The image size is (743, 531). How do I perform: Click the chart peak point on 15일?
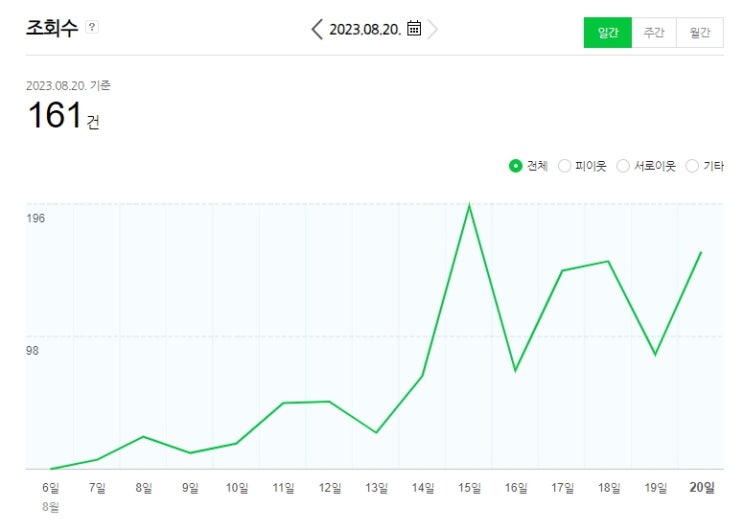(x=469, y=206)
